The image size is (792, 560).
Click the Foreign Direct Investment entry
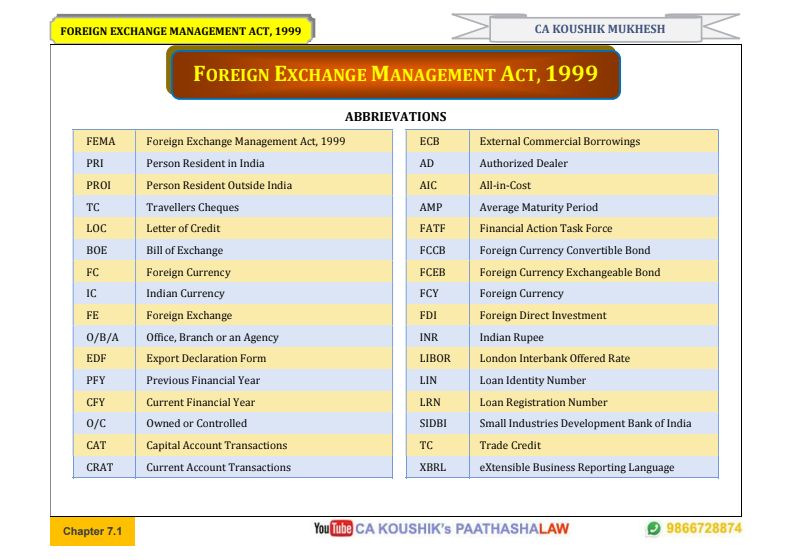click(x=542, y=315)
